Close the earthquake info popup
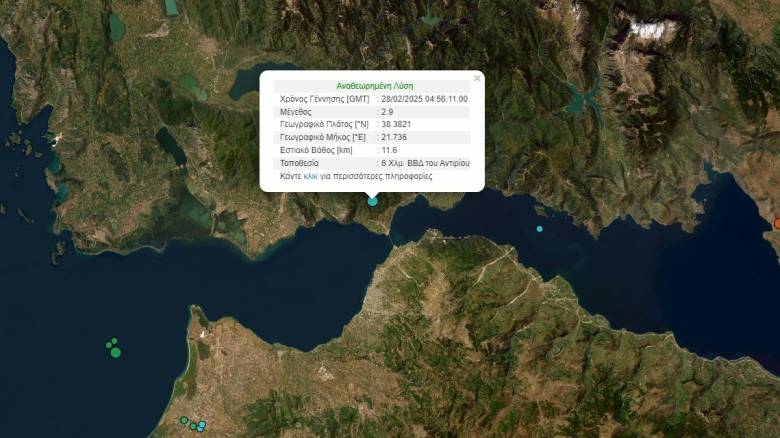 477,77
